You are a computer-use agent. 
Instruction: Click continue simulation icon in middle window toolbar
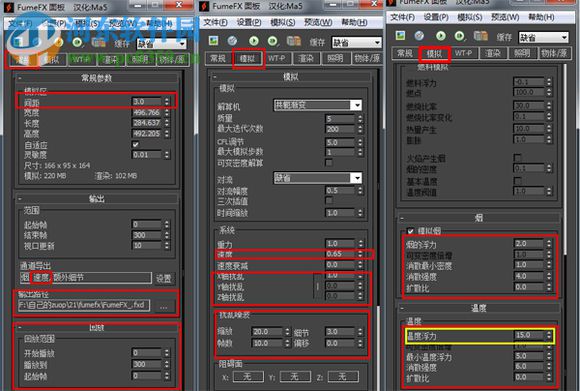tap(273, 41)
